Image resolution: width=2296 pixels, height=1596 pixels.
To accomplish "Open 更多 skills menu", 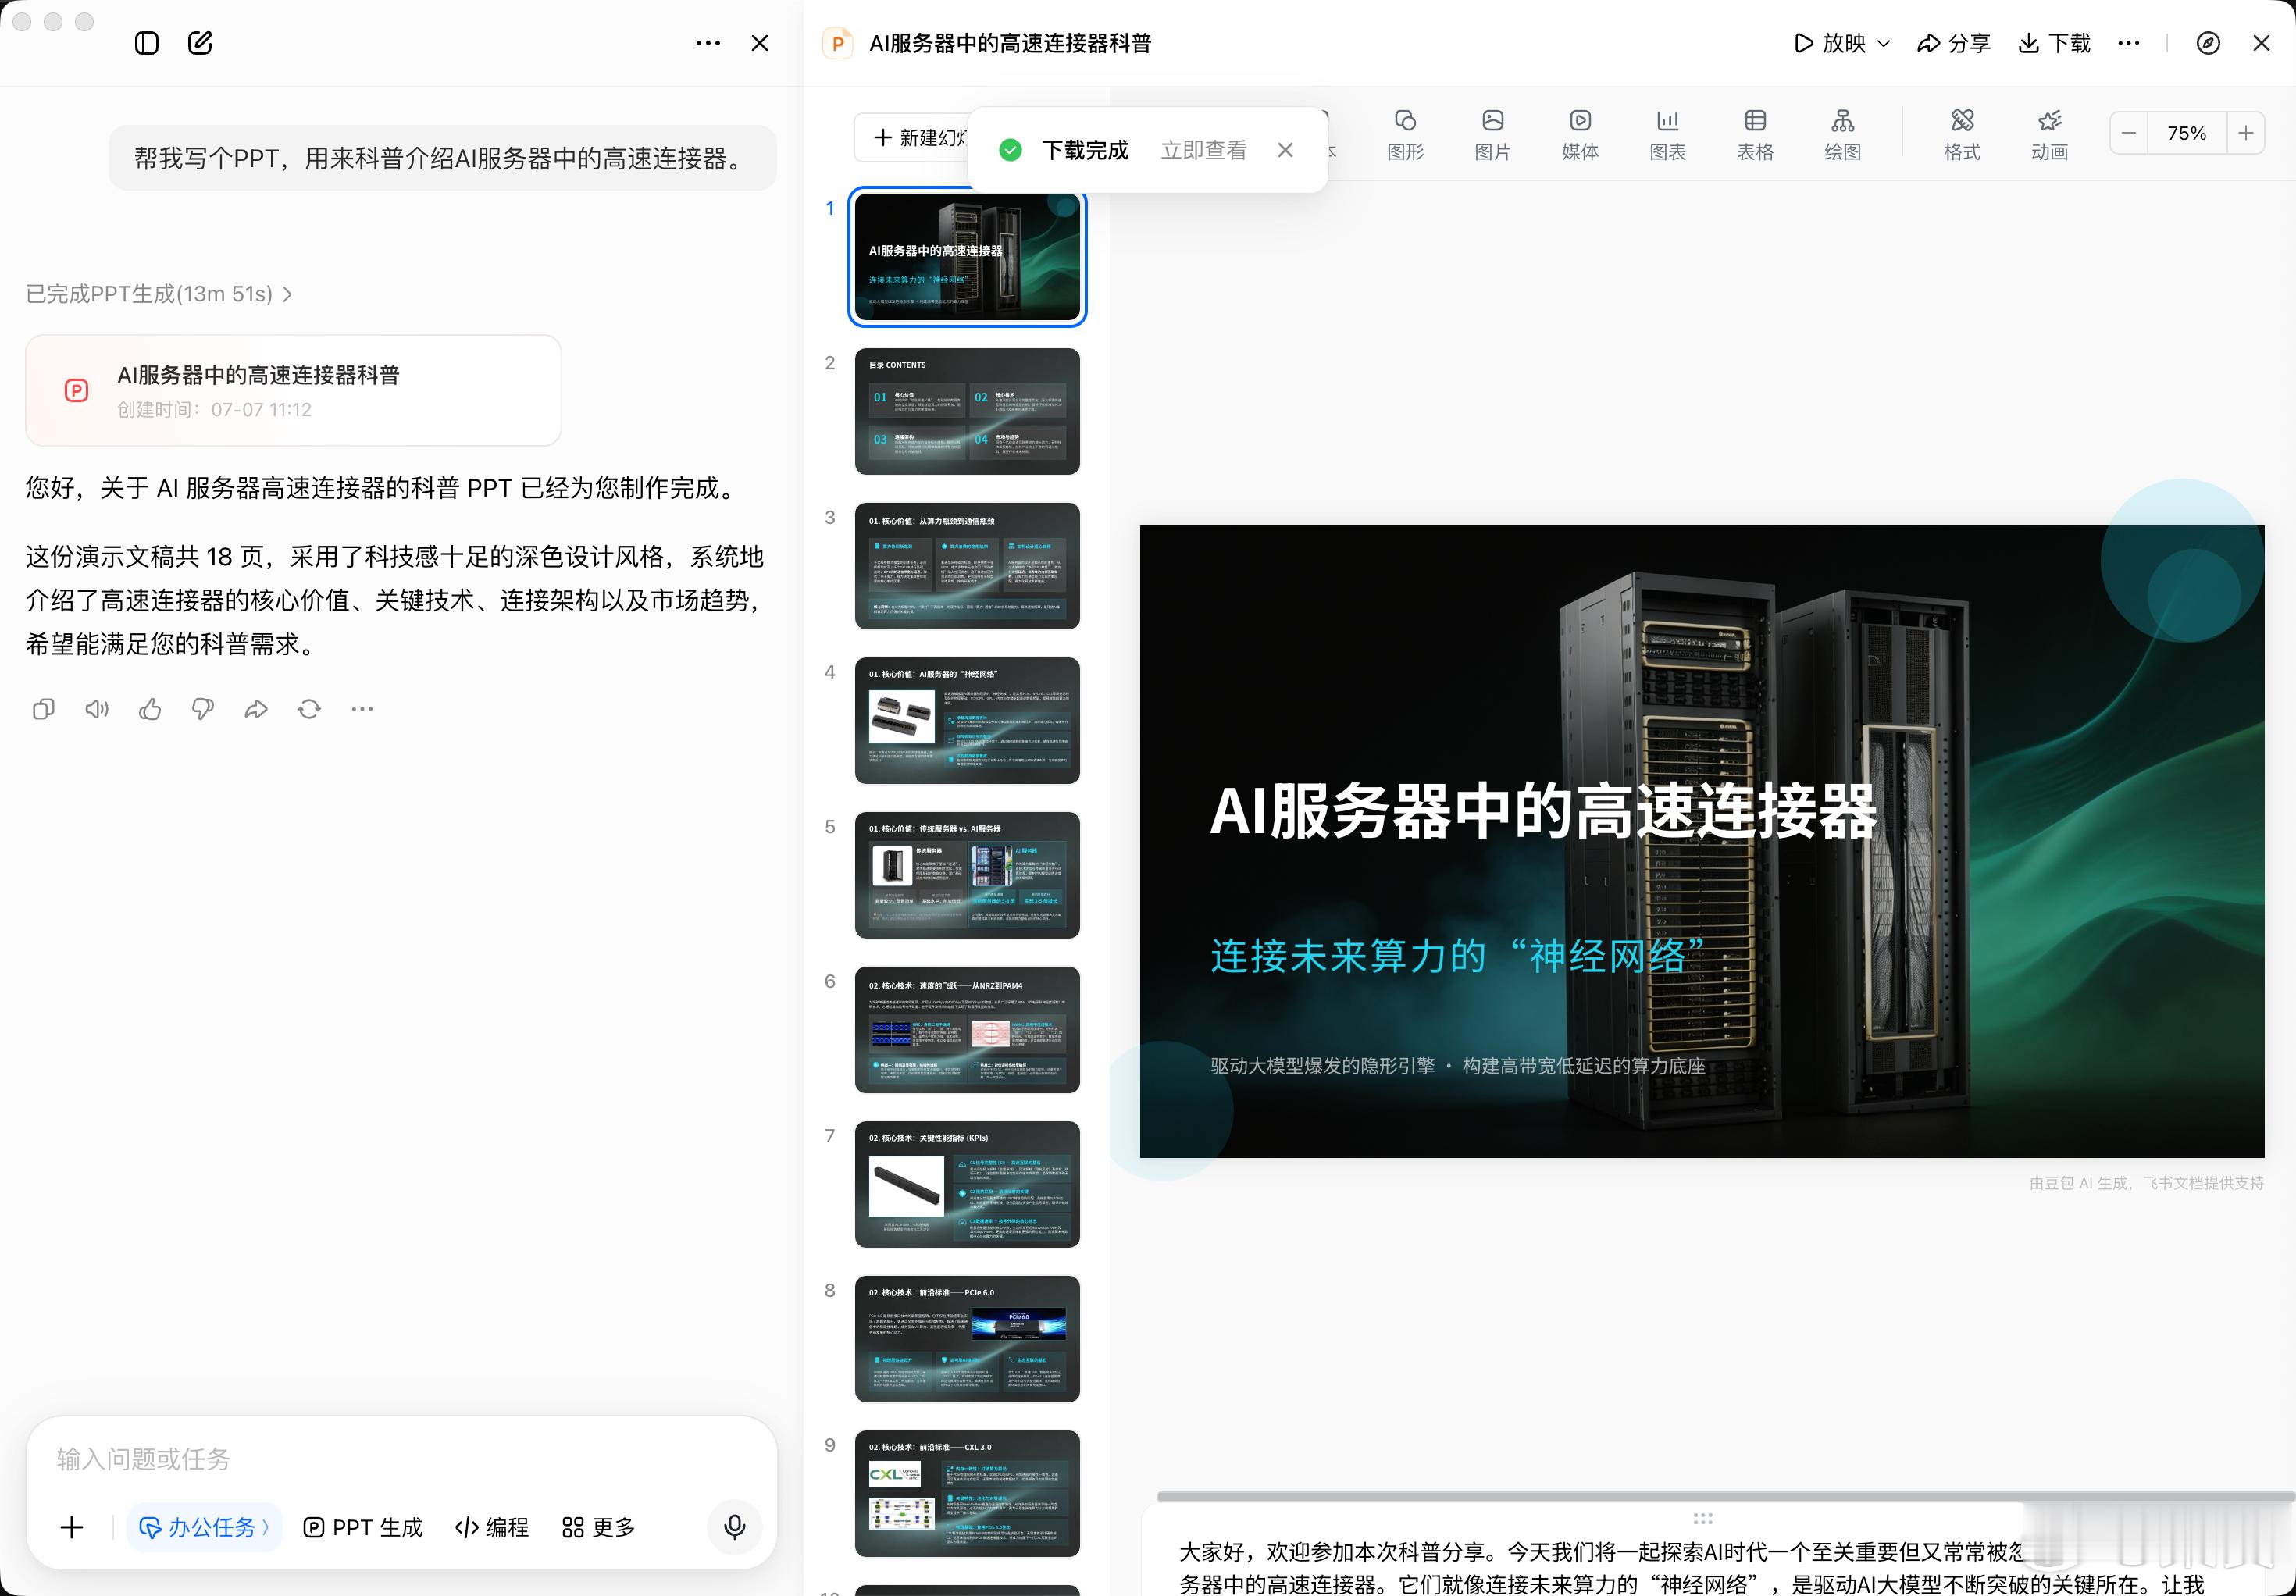I will pos(598,1527).
